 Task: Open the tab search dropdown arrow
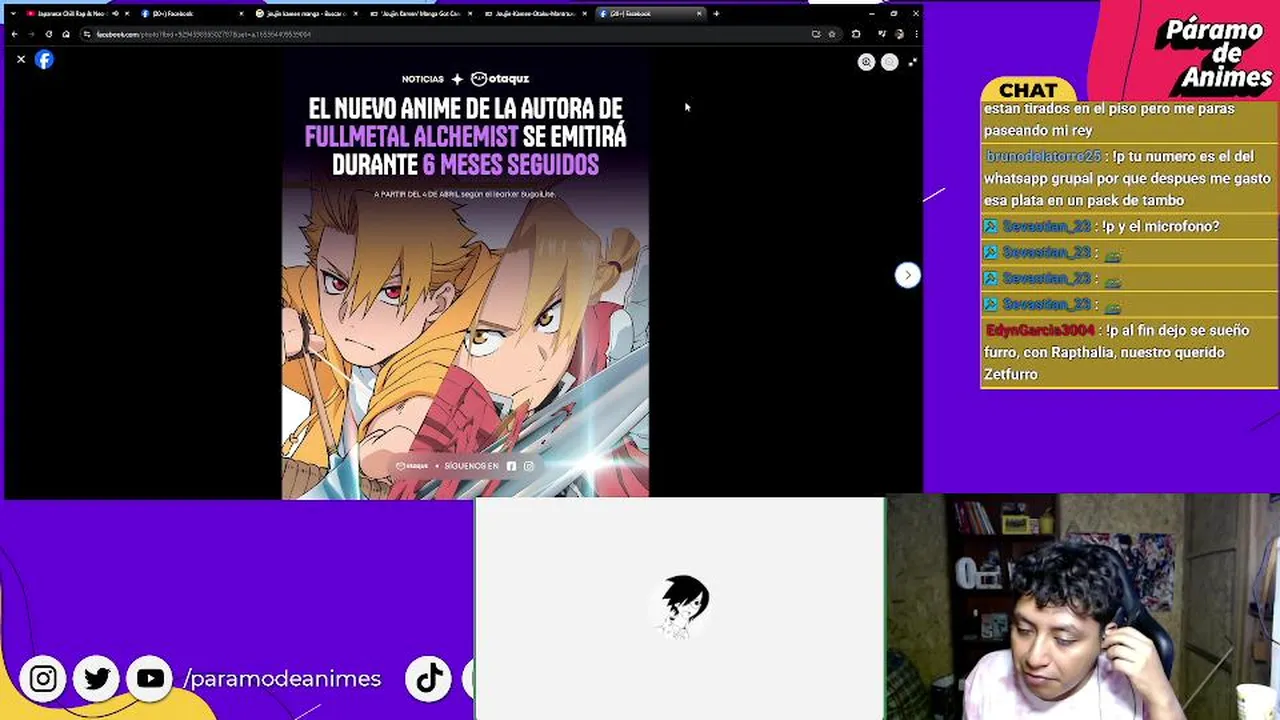click(x=13, y=14)
